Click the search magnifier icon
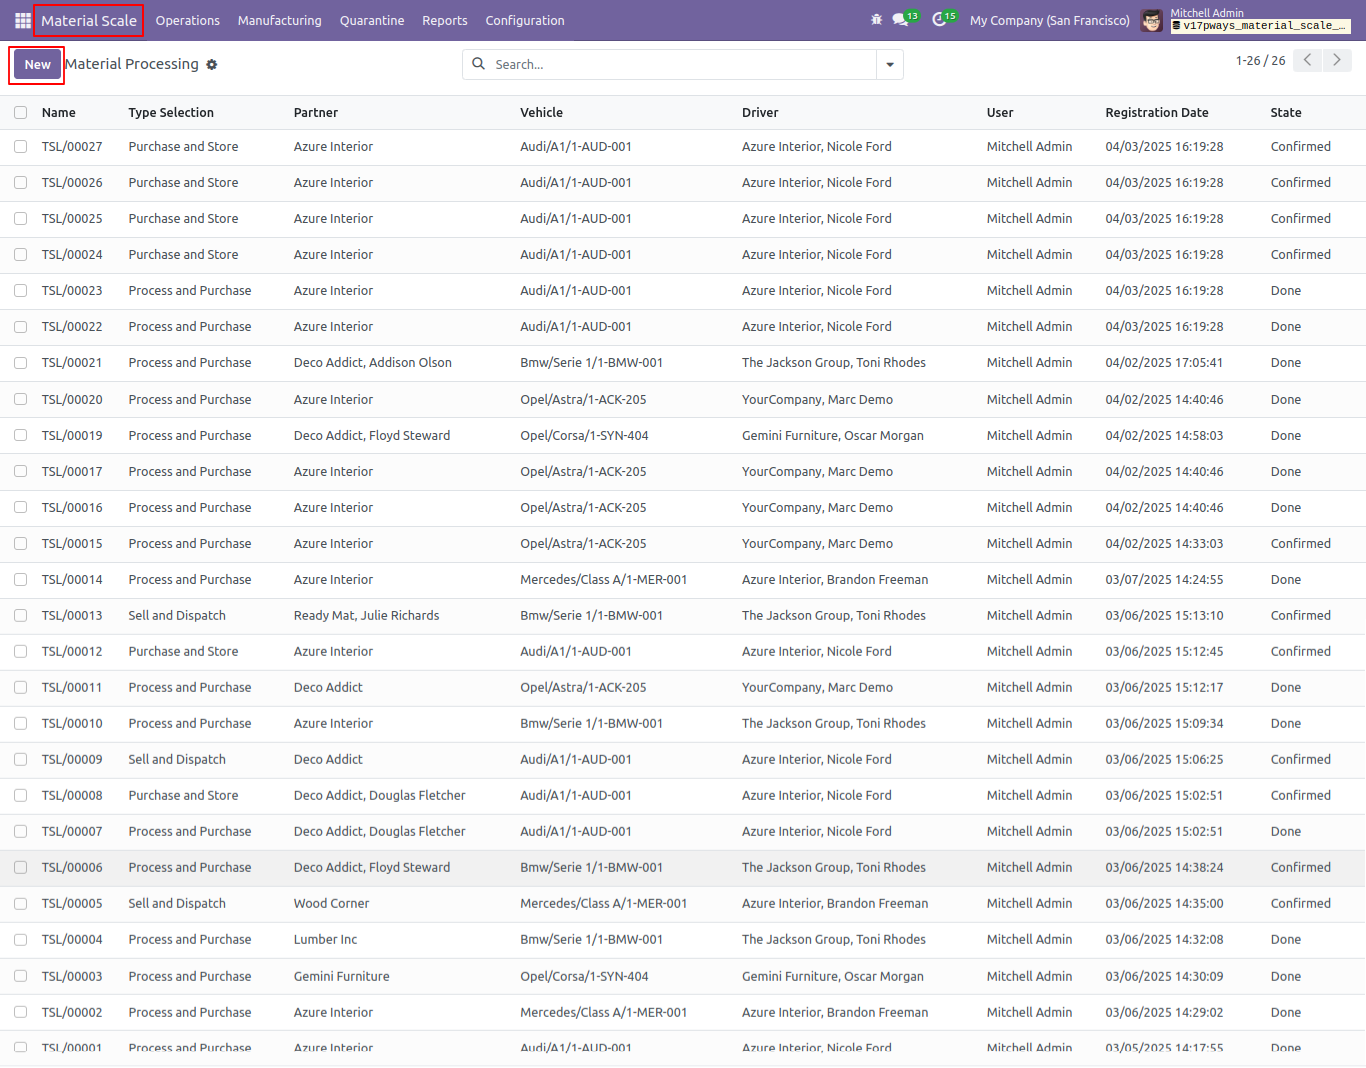Viewport: 1366px width, 1068px height. click(x=479, y=64)
